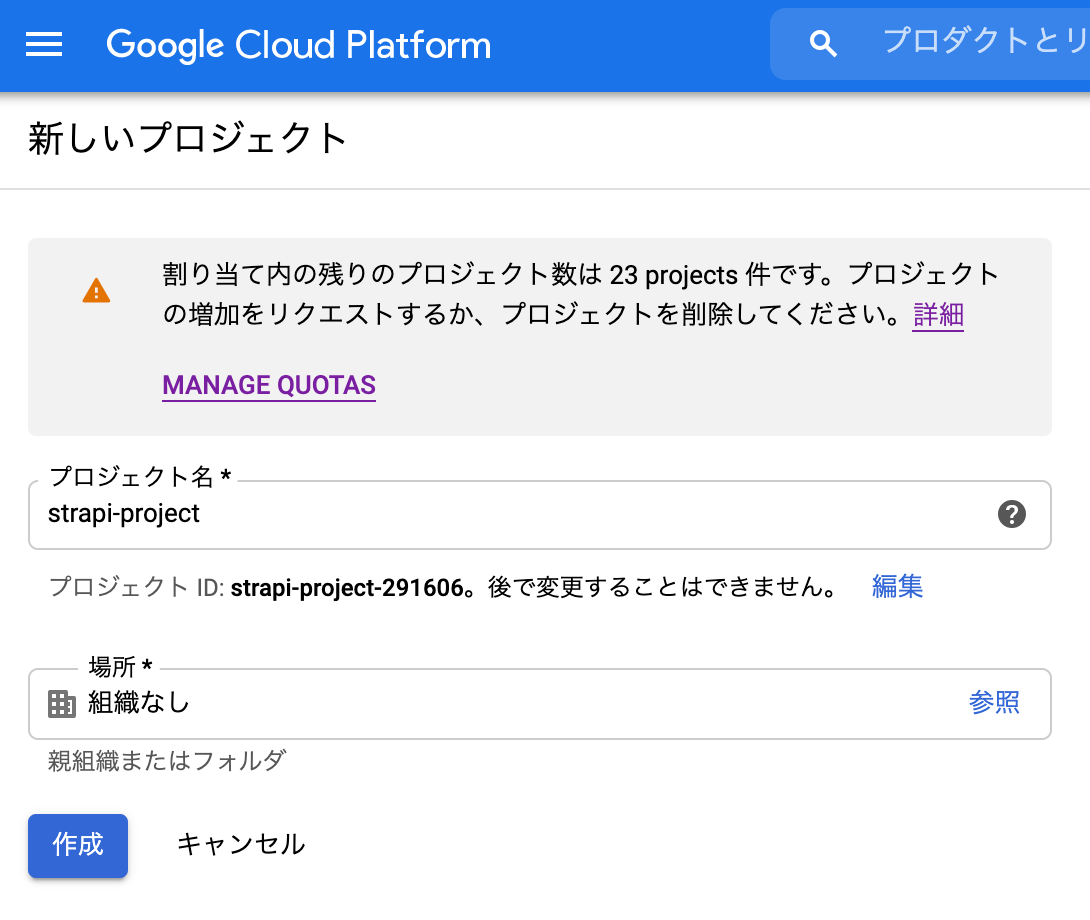Click the quota warning message text

[580, 294]
